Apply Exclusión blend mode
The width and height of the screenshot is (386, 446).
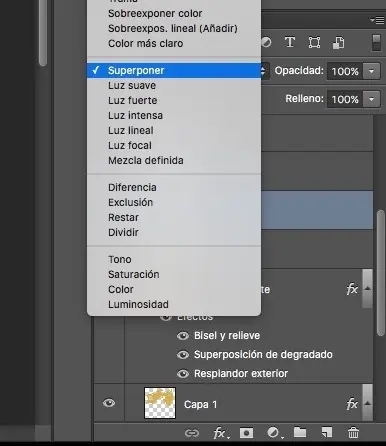tap(174, 203)
